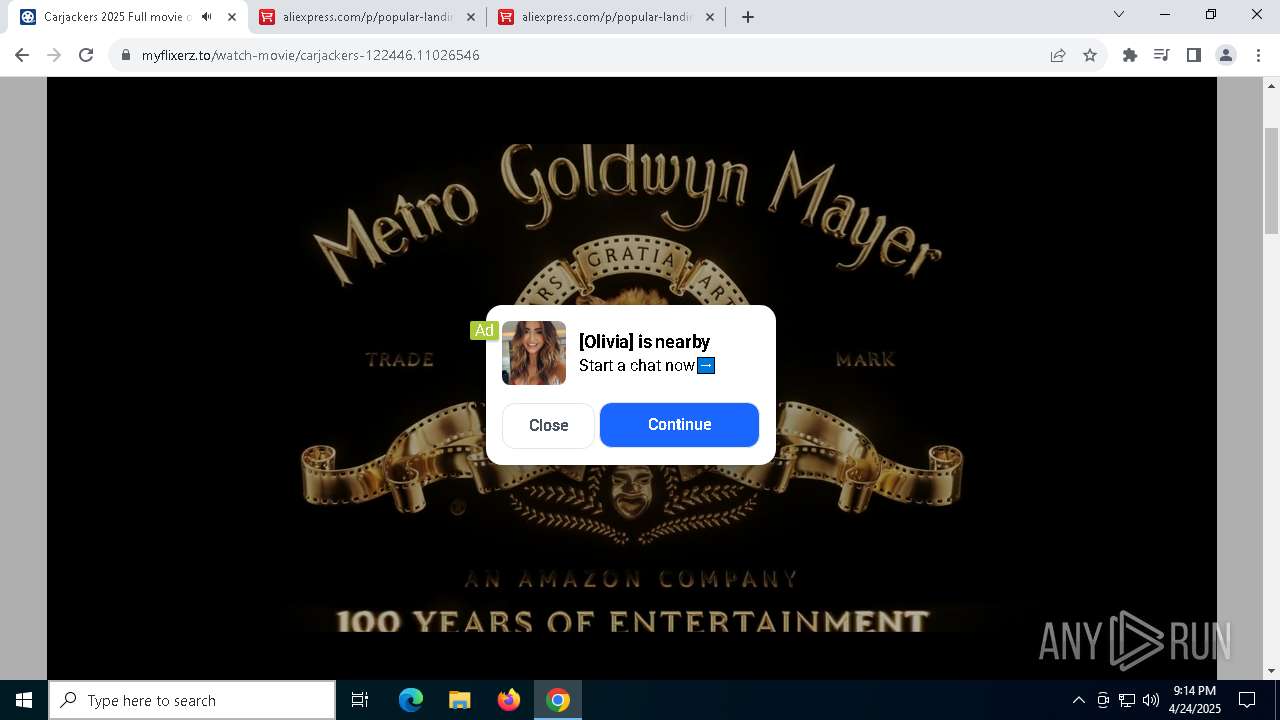Open Task View from the taskbar
The image size is (1280, 720).
tap(360, 700)
